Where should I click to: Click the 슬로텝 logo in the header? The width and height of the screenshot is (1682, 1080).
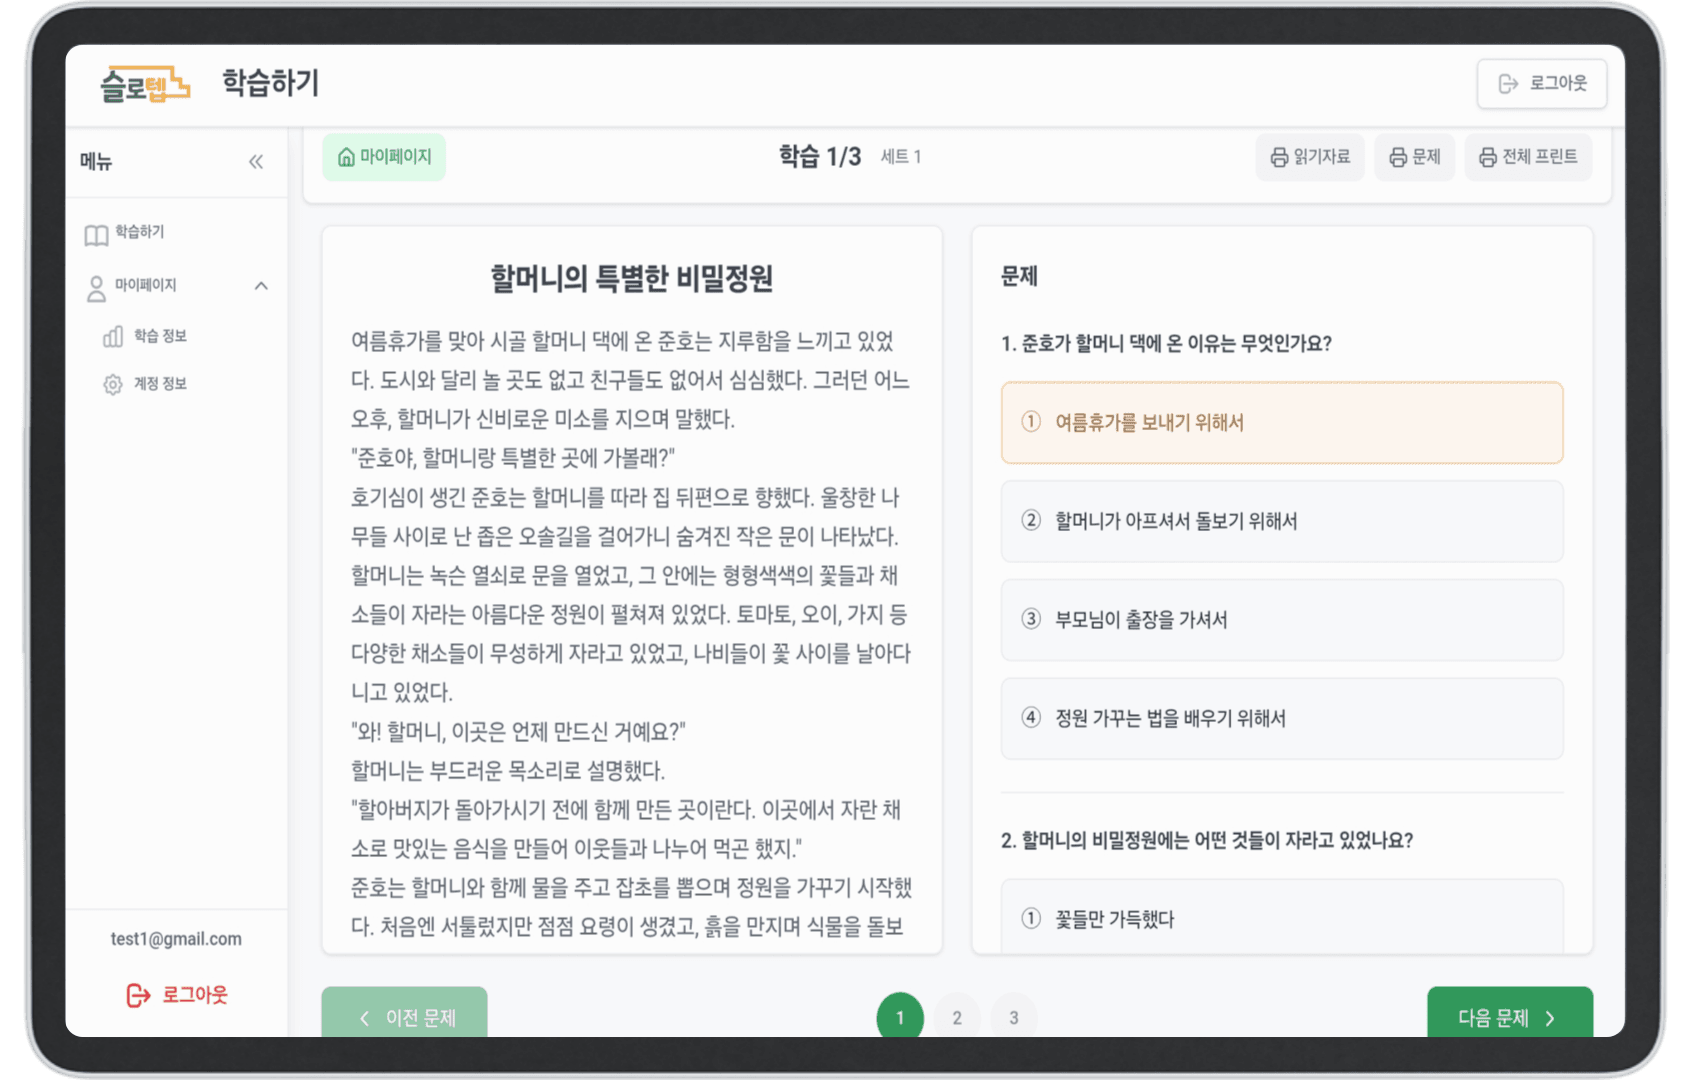click(145, 84)
